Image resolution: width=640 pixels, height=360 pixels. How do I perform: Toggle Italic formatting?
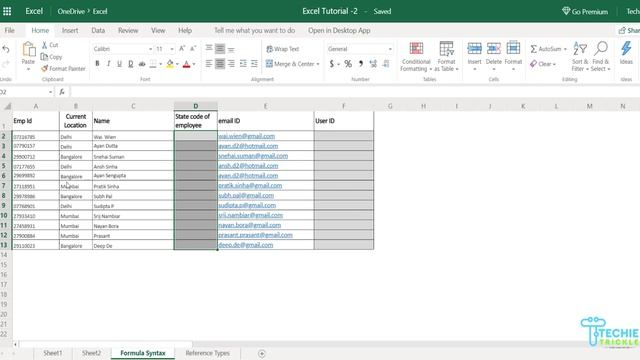coord(108,64)
